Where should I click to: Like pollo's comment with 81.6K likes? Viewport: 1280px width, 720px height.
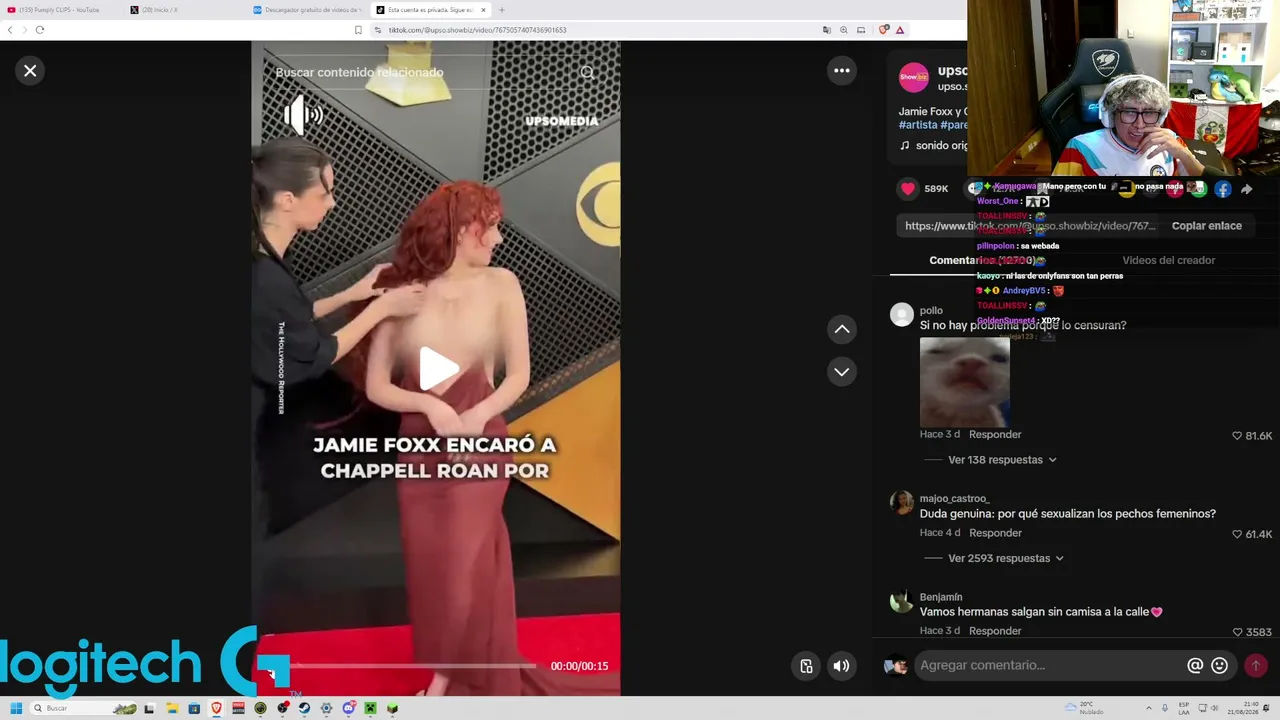pos(1237,436)
